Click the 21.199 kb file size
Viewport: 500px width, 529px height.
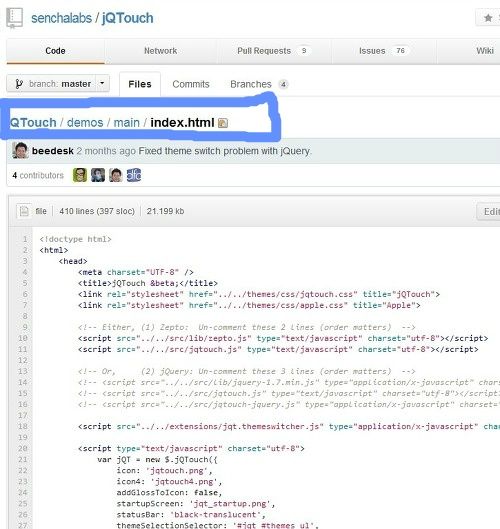coord(165,211)
